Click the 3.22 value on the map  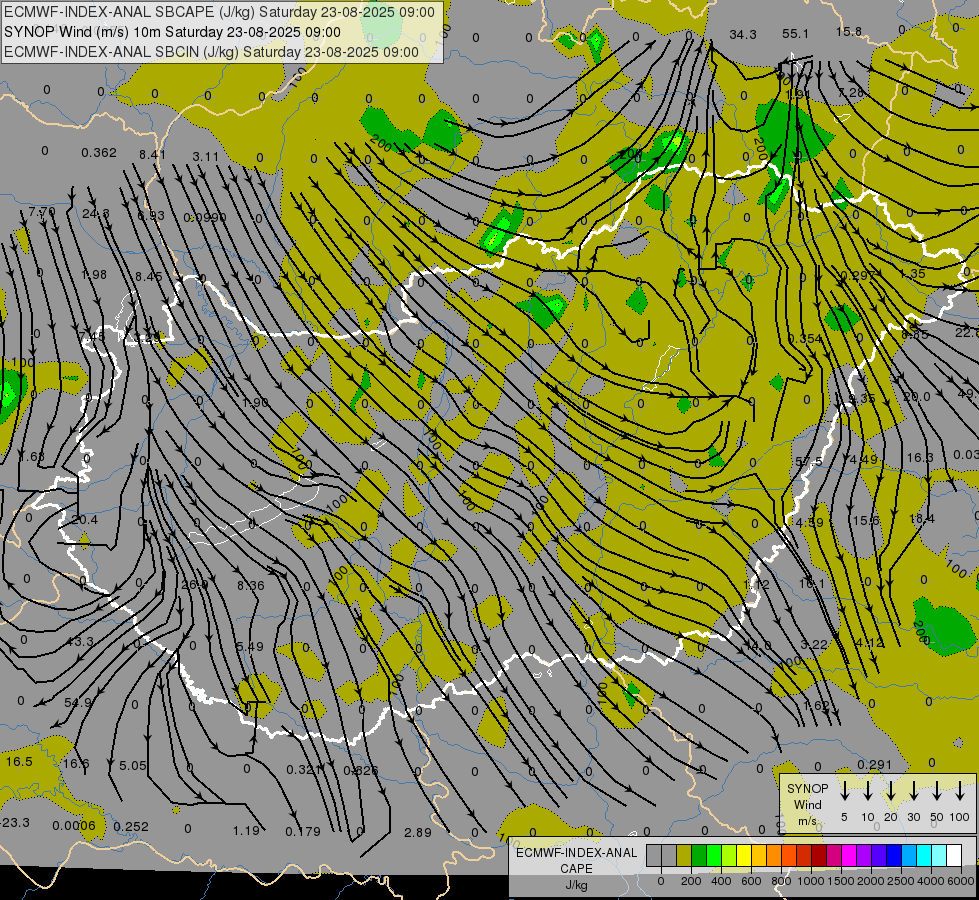coord(814,644)
